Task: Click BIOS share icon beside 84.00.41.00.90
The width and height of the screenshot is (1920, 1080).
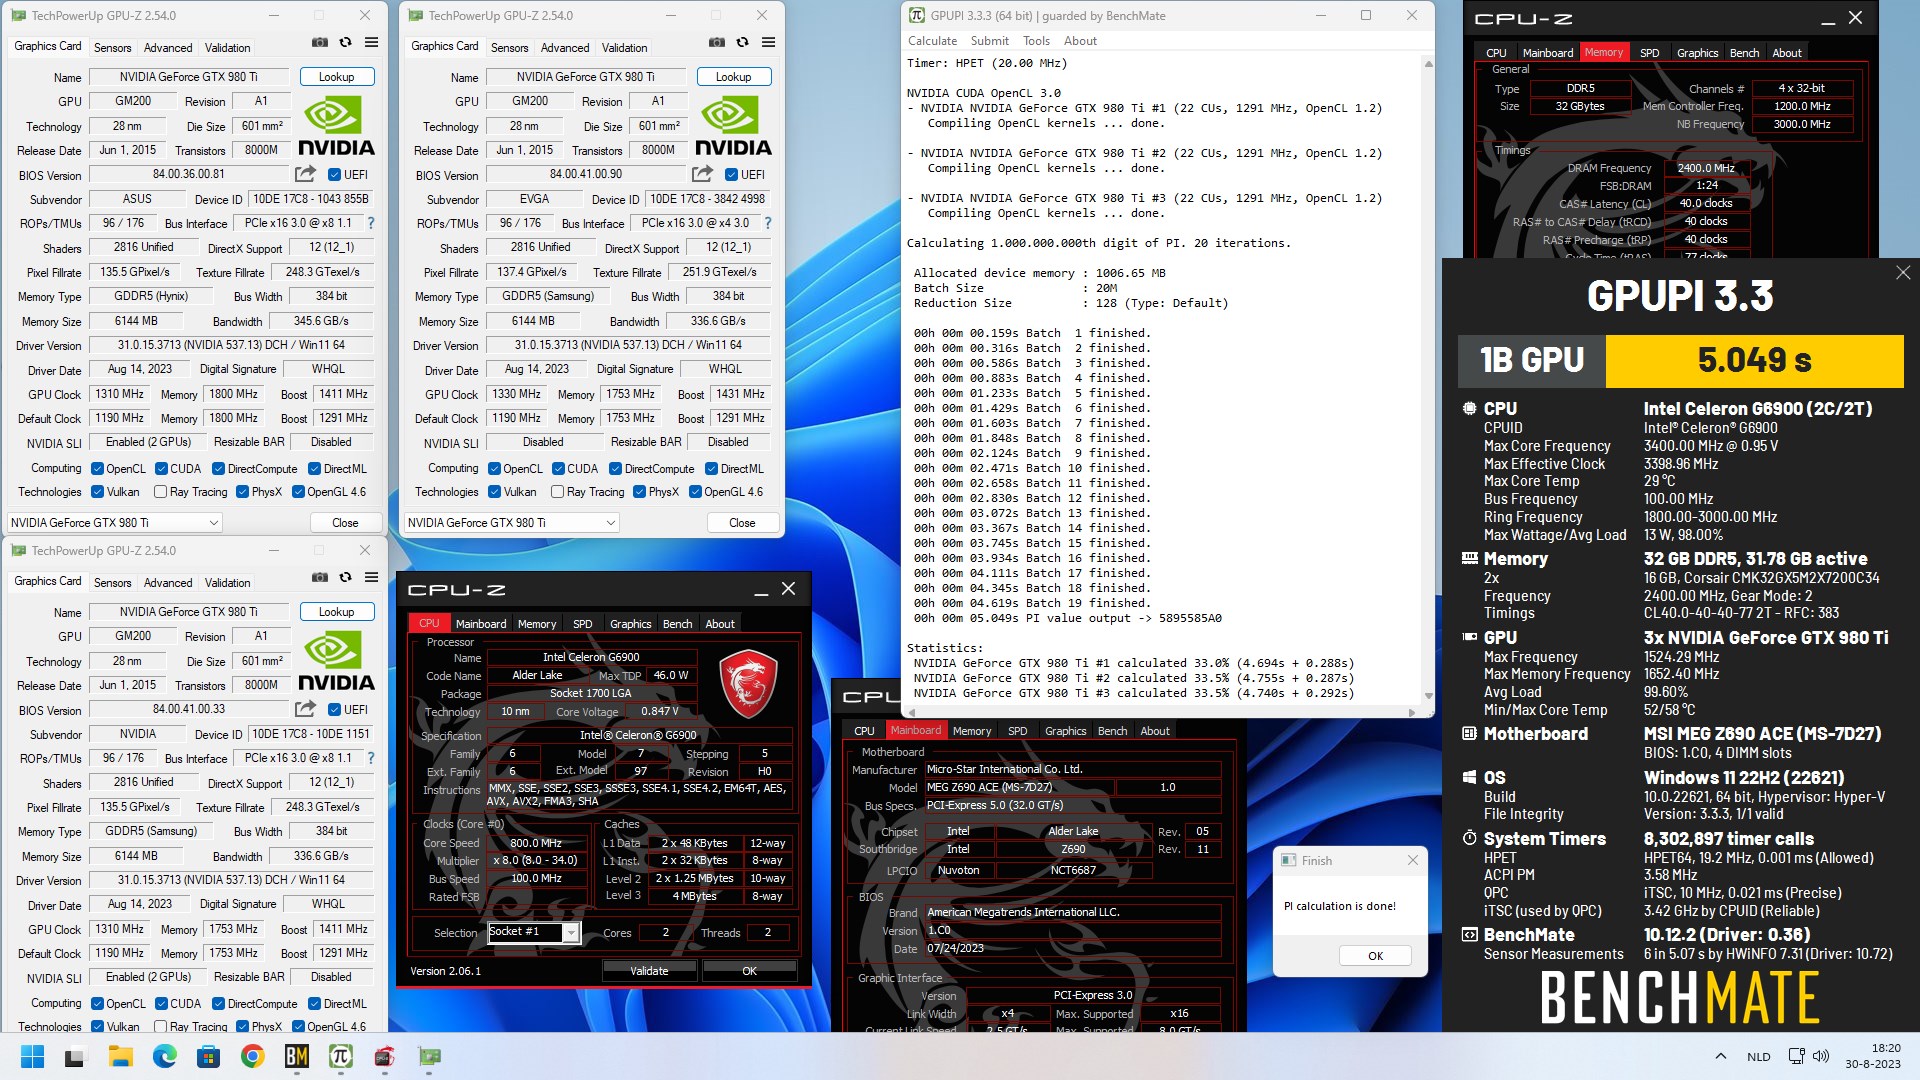Action: coord(703,174)
